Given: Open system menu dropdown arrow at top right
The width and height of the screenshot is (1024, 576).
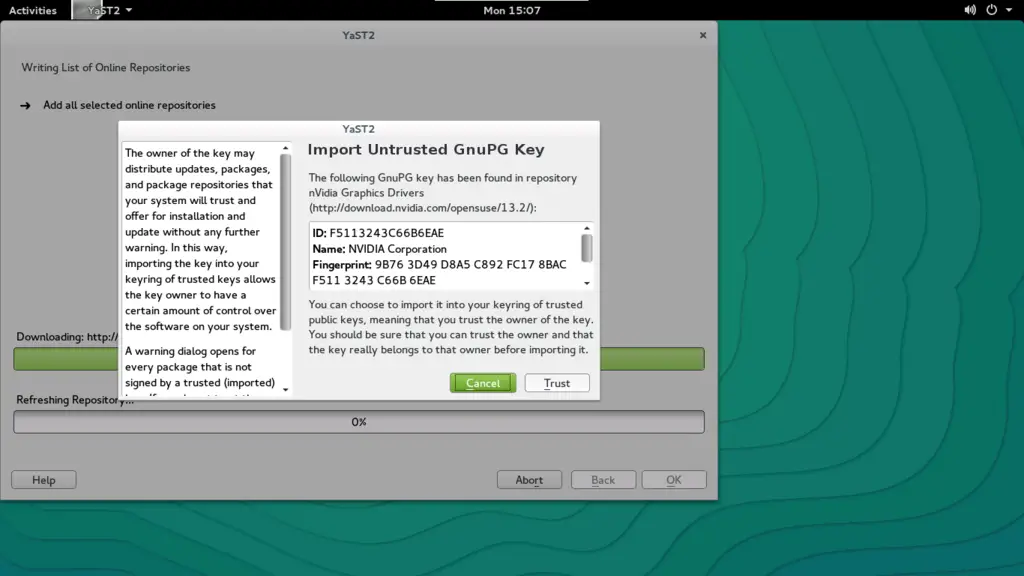Looking at the screenshot, I should click(x=1009, y=10).
